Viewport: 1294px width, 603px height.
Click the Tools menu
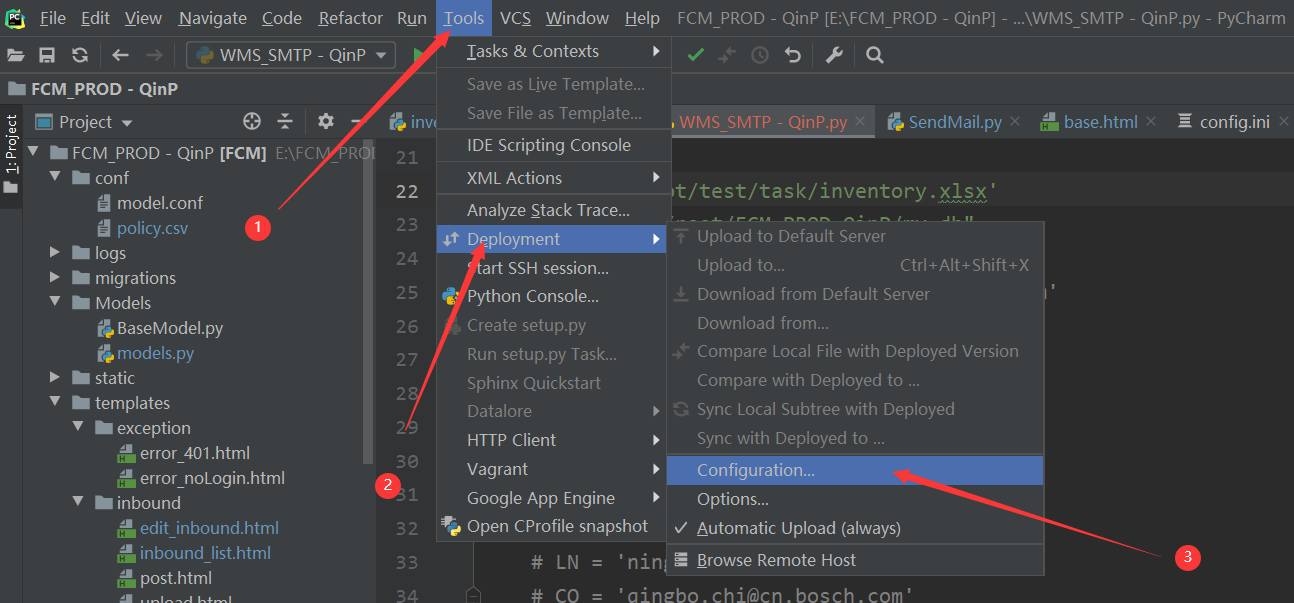[464, 18]
